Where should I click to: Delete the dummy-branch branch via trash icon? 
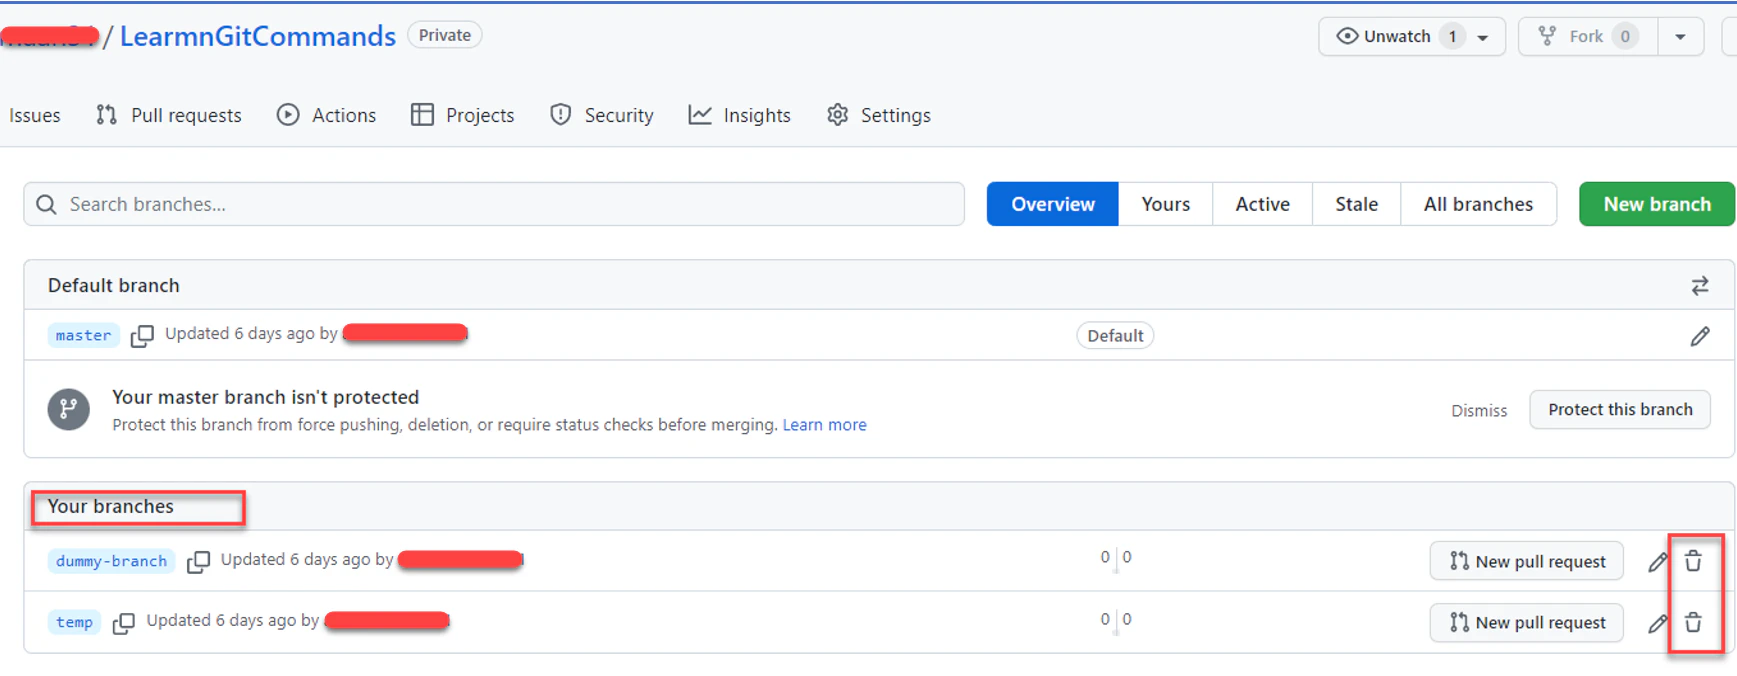1693,561
